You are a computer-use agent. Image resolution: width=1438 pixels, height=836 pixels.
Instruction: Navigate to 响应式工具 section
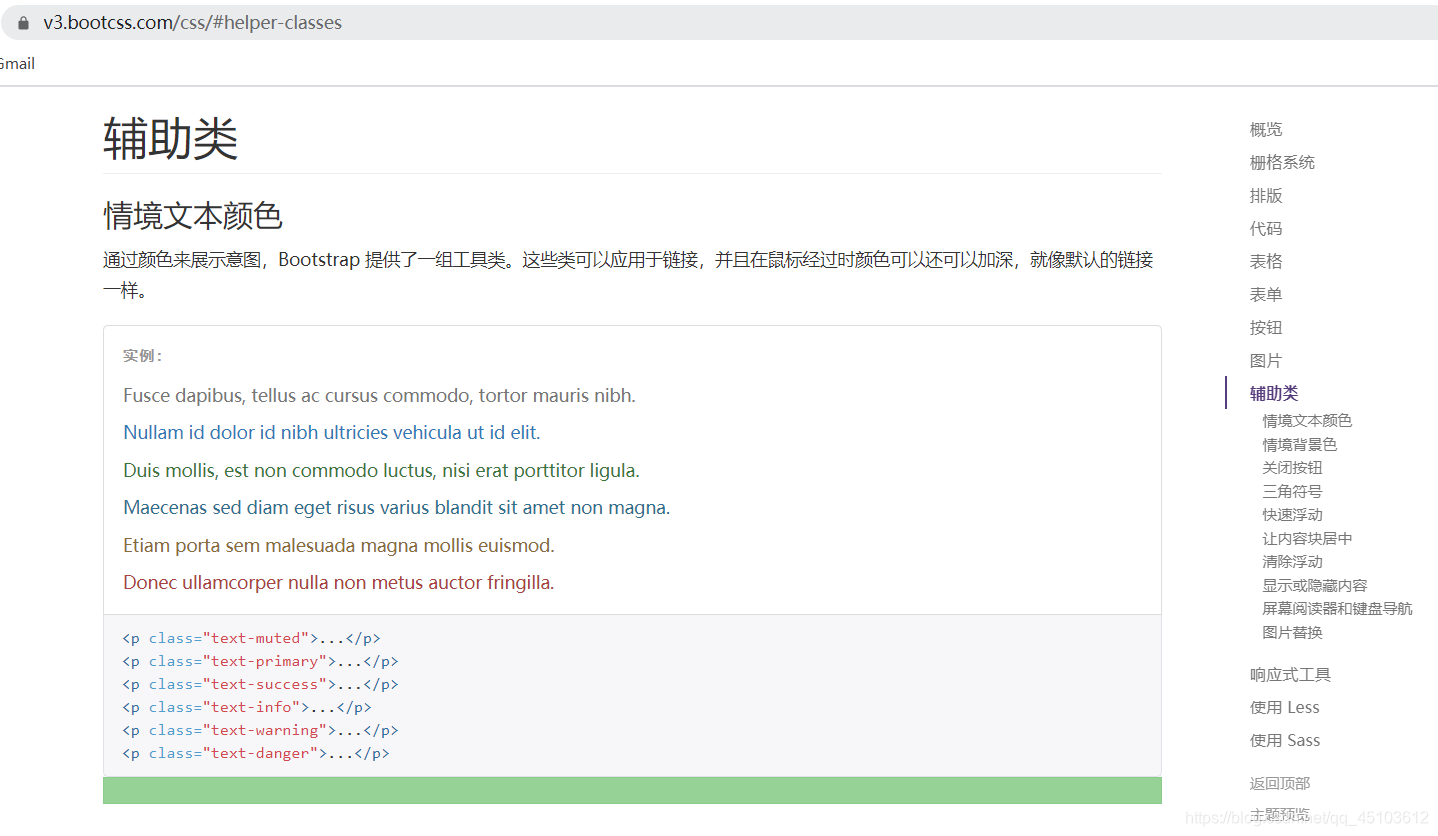coord(1290,674)
